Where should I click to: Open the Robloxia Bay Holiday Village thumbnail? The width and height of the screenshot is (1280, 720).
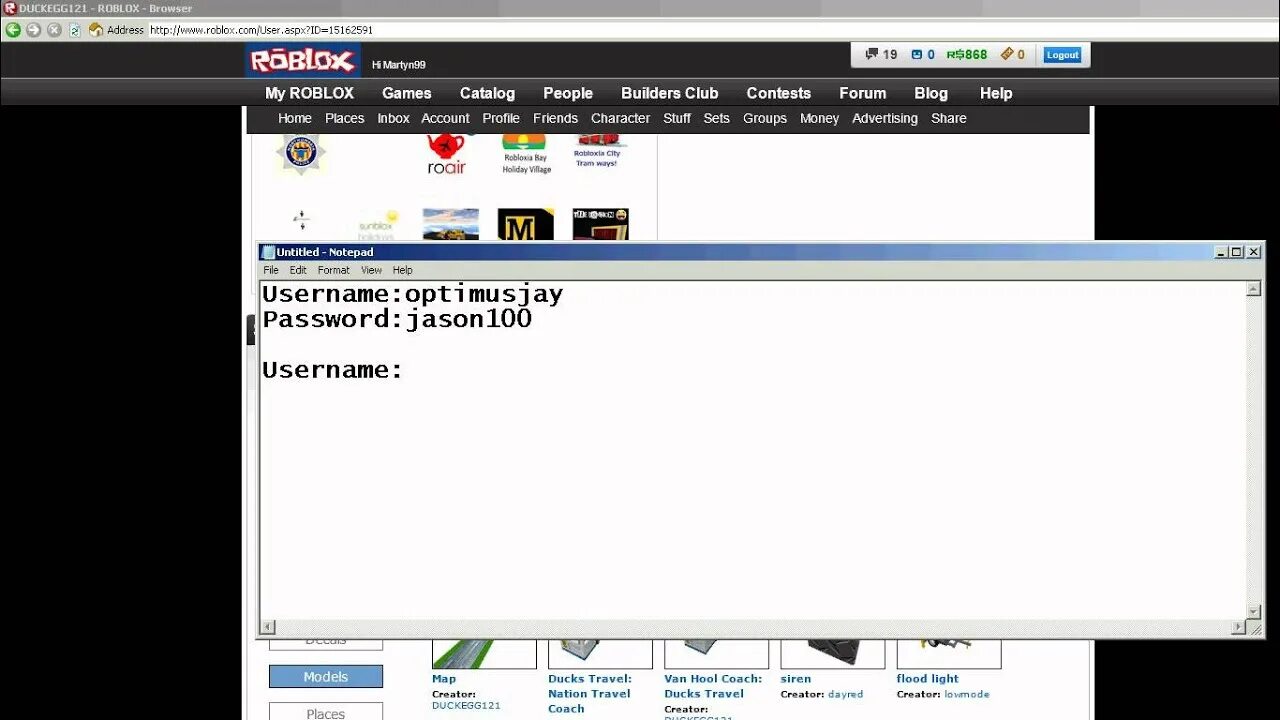[526, 154]
